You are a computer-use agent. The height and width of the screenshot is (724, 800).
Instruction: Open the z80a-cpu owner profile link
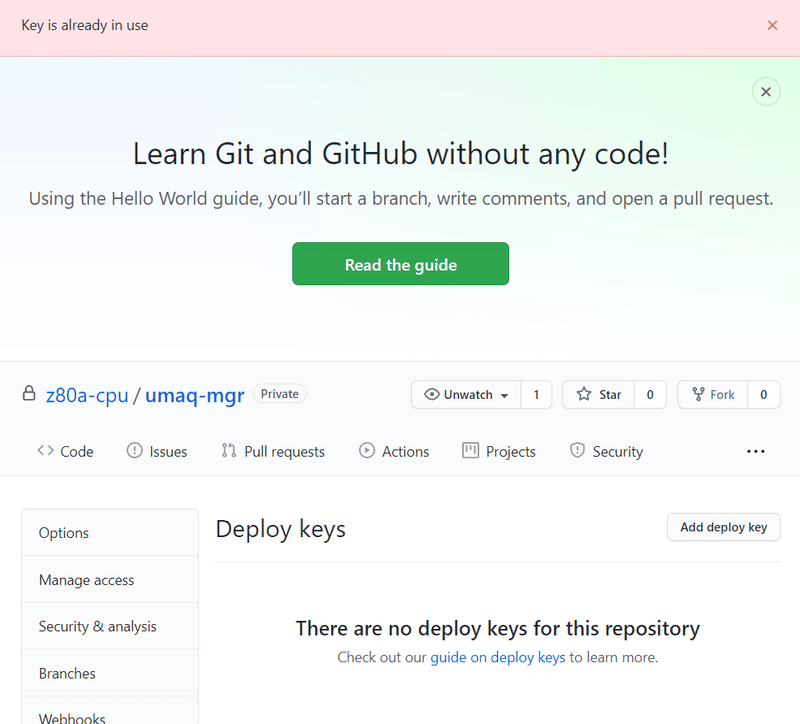click(x=87, y=395)
